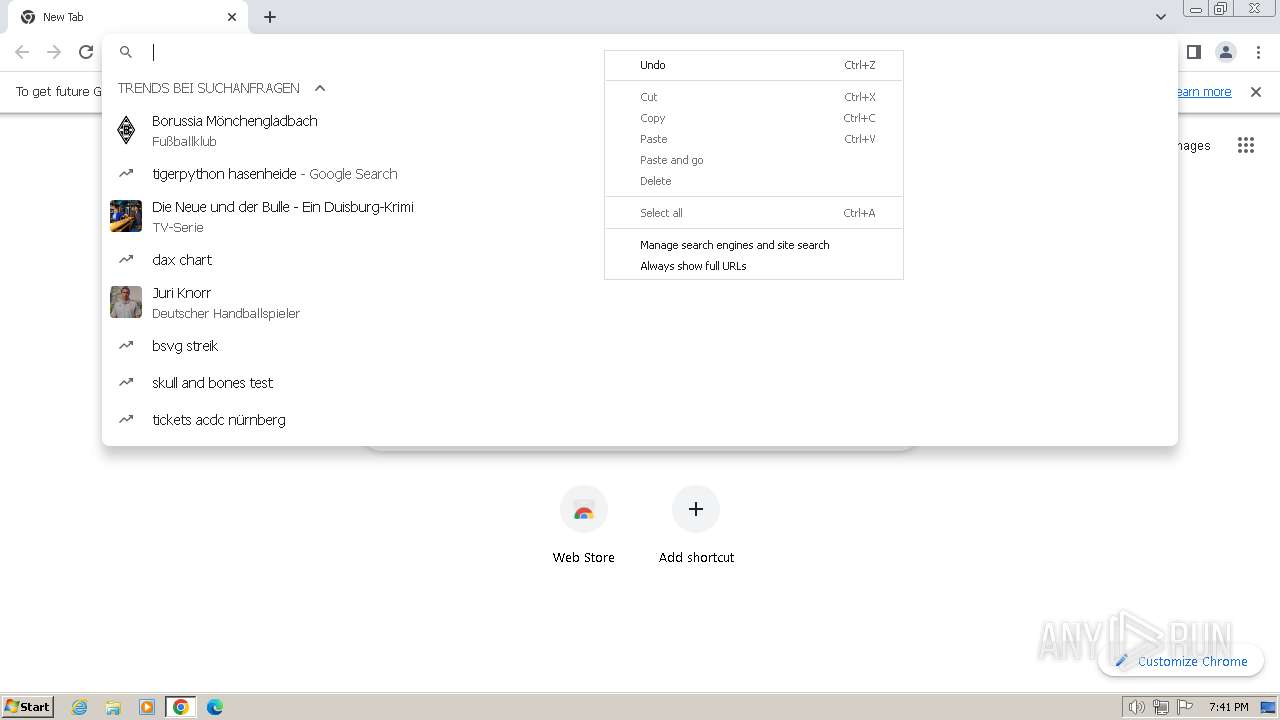
Task: Click the network tray icon
Action: coord(1161,707)
